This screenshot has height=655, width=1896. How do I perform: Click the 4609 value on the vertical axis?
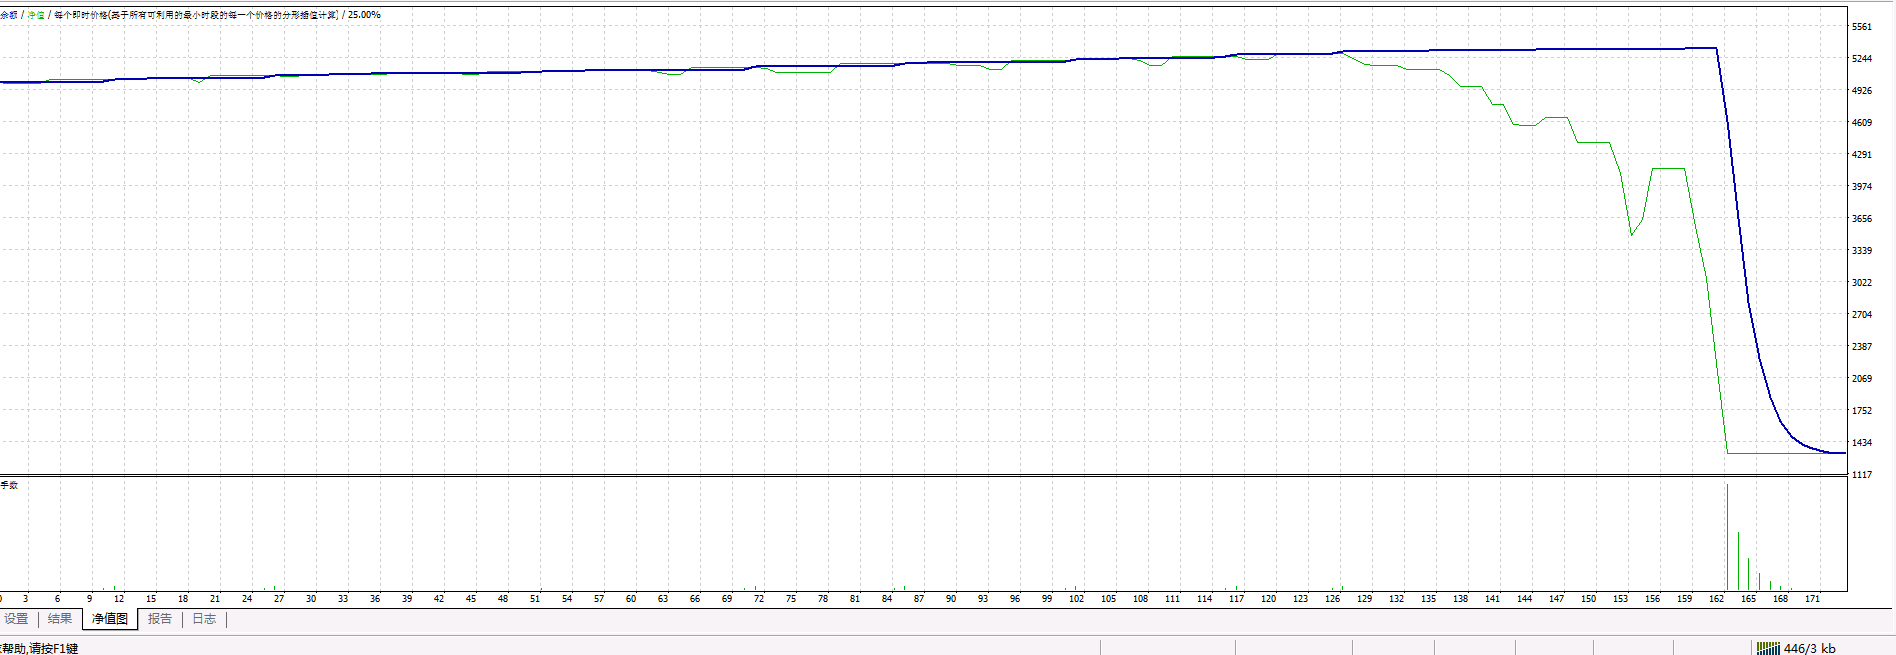(1861, 123)
